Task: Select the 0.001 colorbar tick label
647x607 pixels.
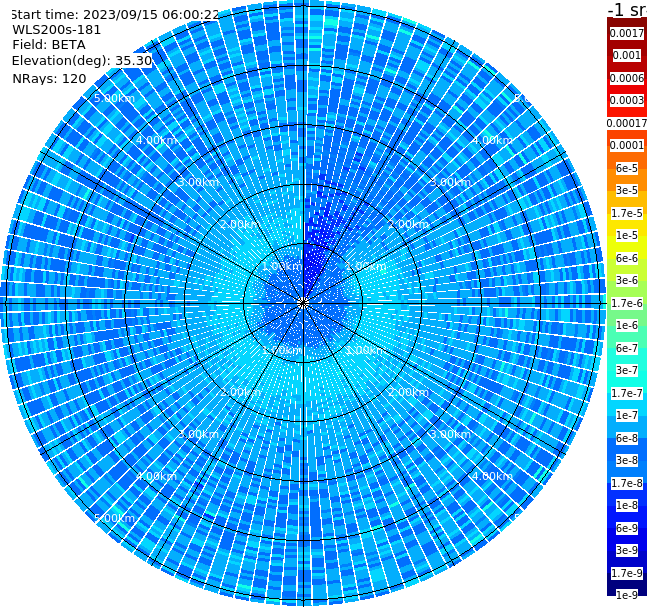Action: click(x=627, y=55)
